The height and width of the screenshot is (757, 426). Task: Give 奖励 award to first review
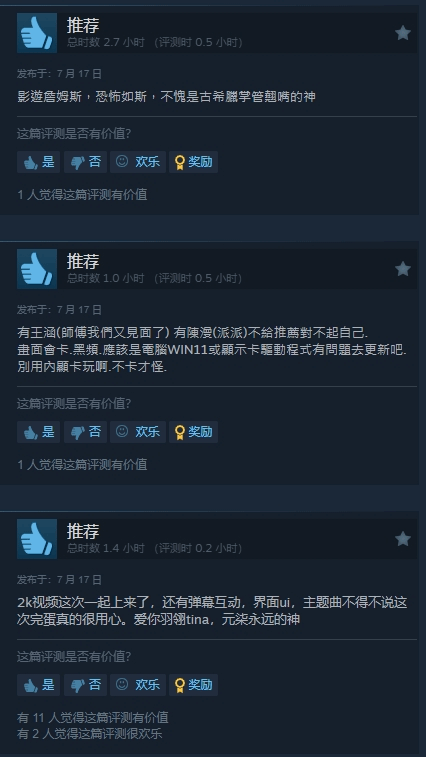(193, 162)
